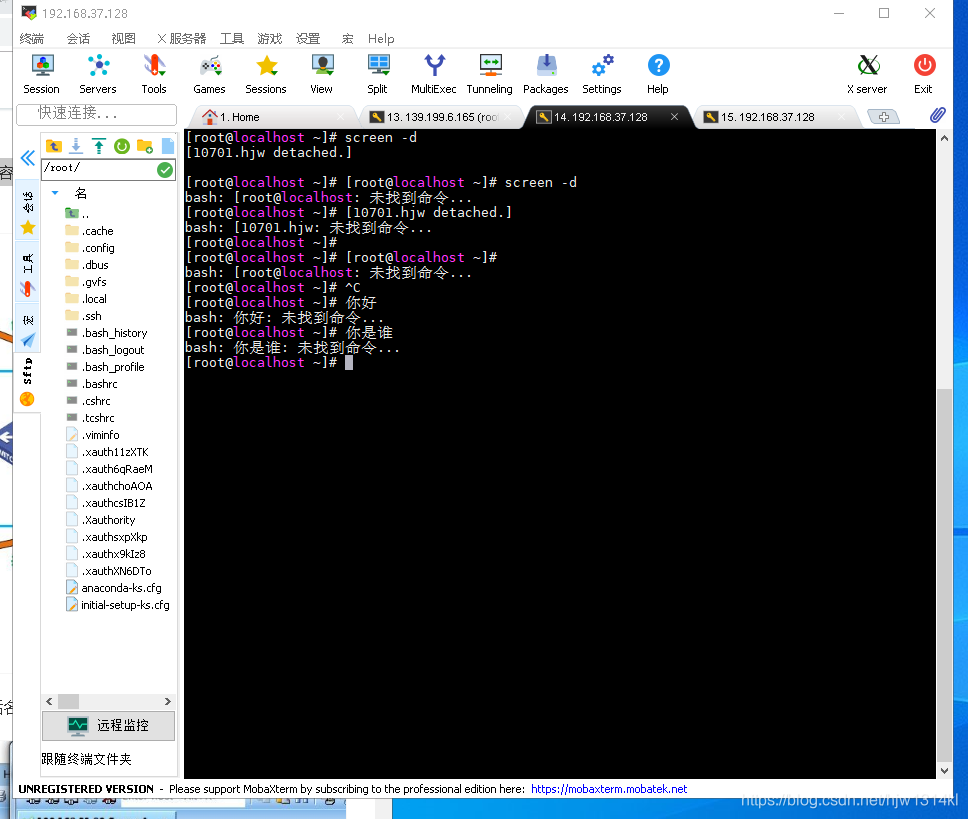
Task: Click file list horizontal scrollbar left arrow
Action: tap(49, 702)
